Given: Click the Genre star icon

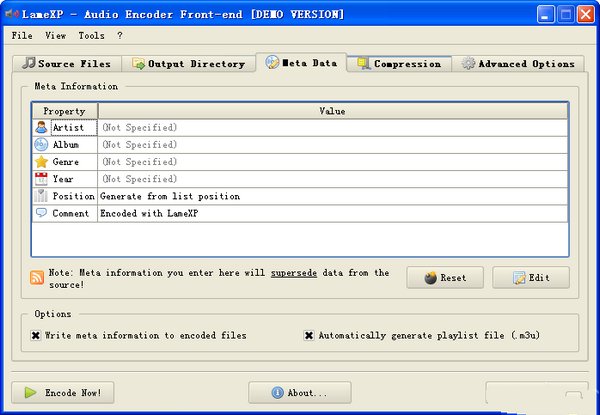Looking at the screenshot, I should (x=41, y=162).
